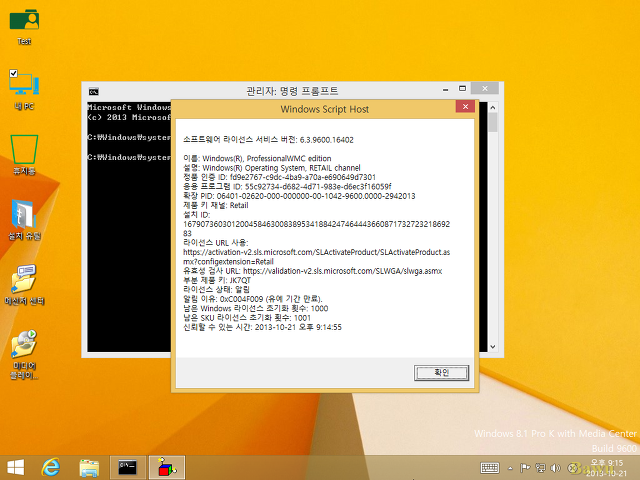Click the 정품 인증 ID line

[x=279, y=177]
